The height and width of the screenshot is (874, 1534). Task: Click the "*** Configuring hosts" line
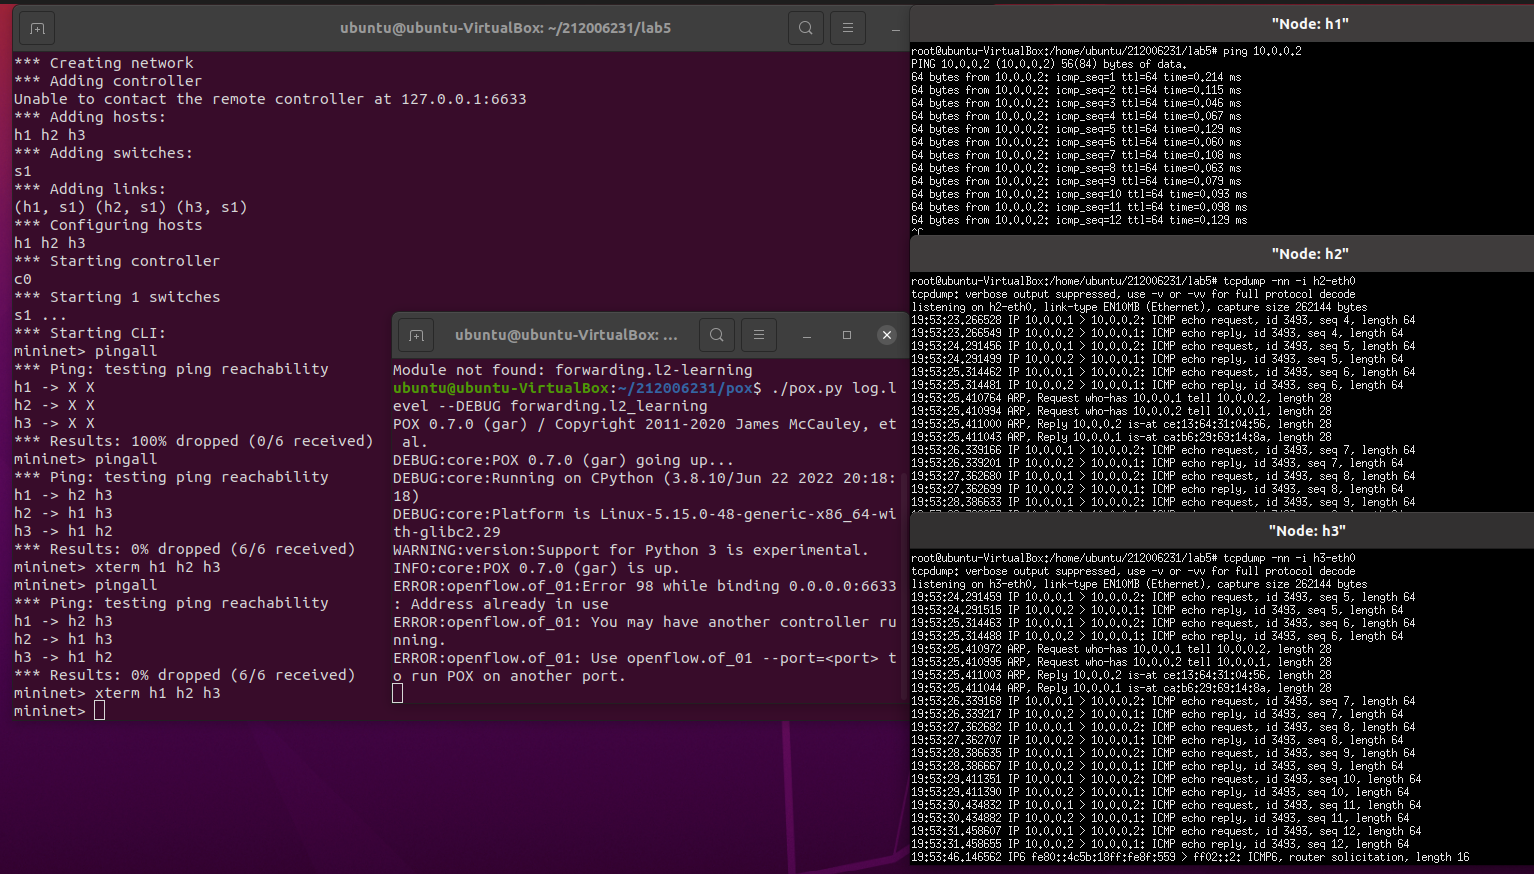point(108,225)
